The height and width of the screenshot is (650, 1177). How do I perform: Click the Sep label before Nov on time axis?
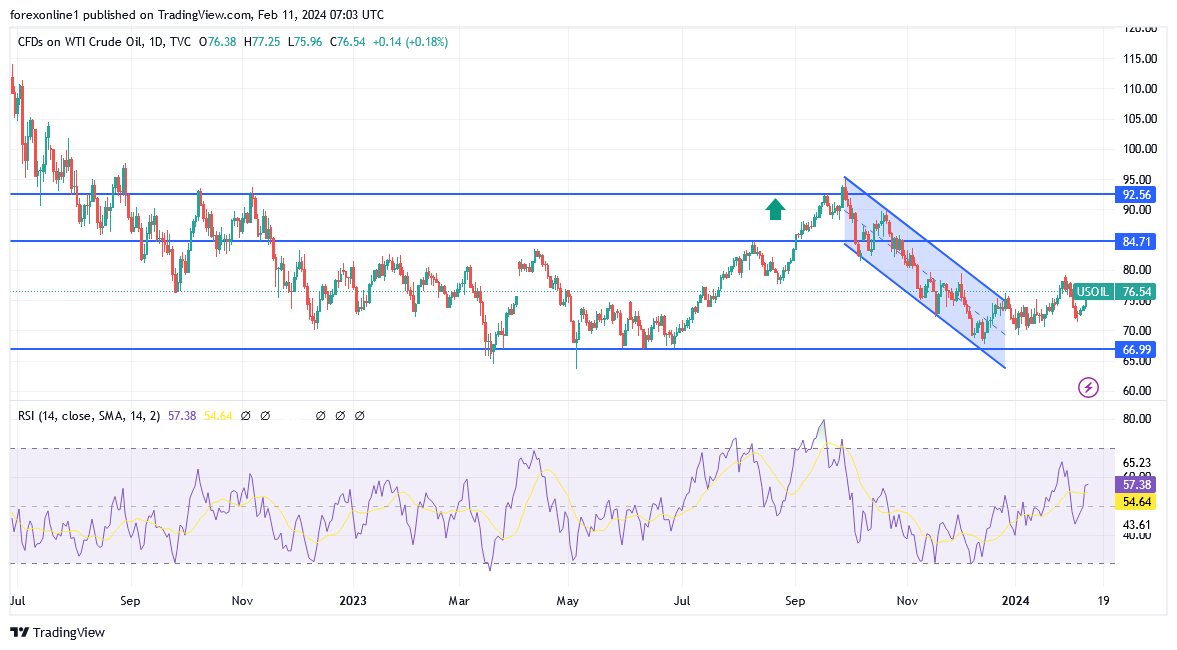(130, 601)
